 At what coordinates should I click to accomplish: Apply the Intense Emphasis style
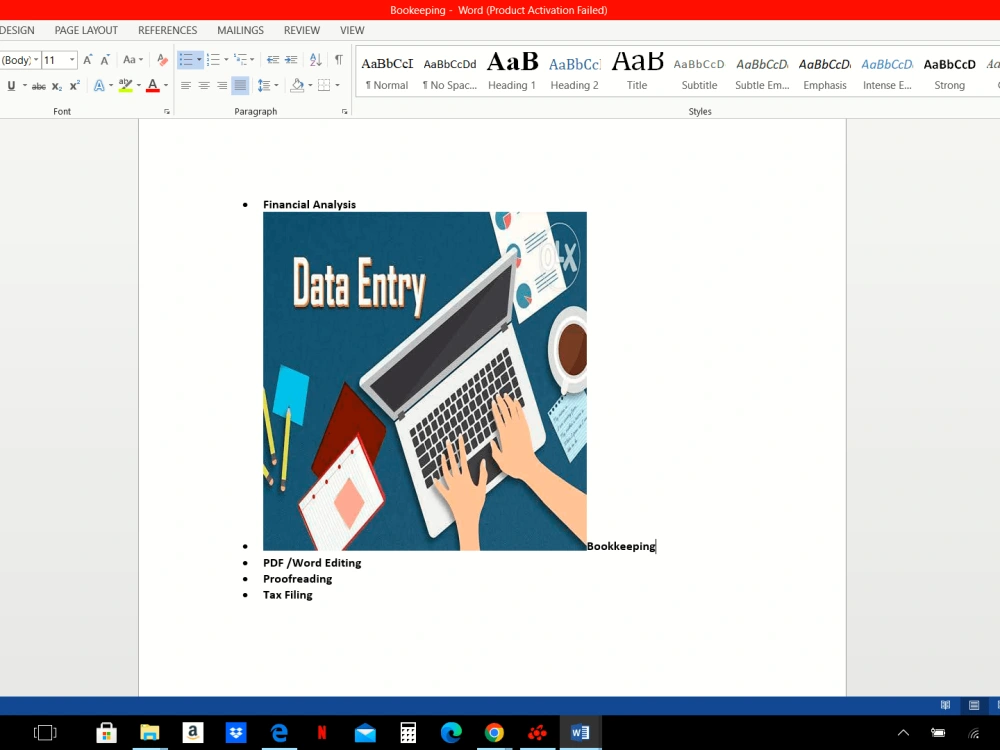[x=887, y=72]
